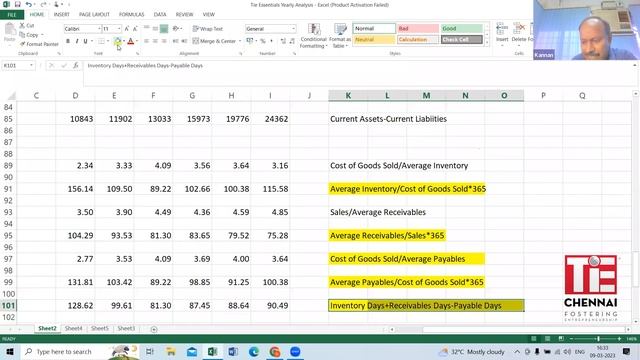Viewport: 640px width, 360px height.
Task: Apply the yellow fill color bucket
Action: click(117, 41)
